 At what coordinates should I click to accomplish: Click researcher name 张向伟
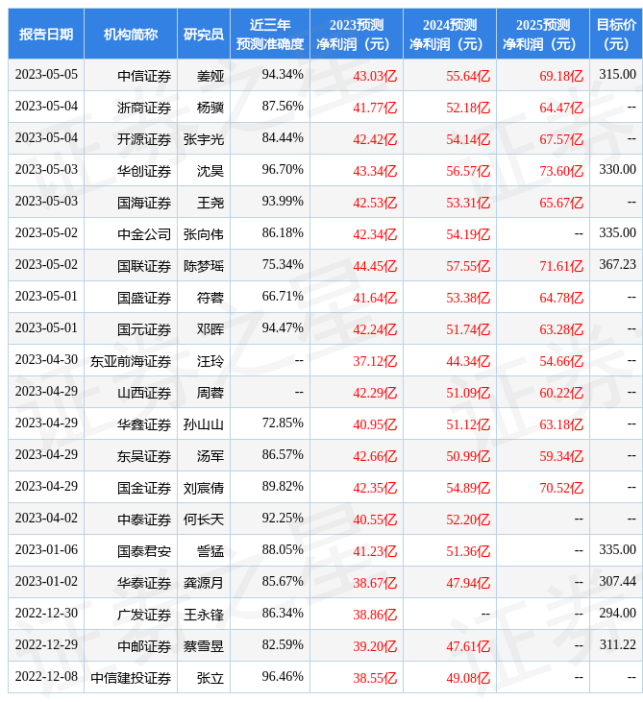coord(203,234)
